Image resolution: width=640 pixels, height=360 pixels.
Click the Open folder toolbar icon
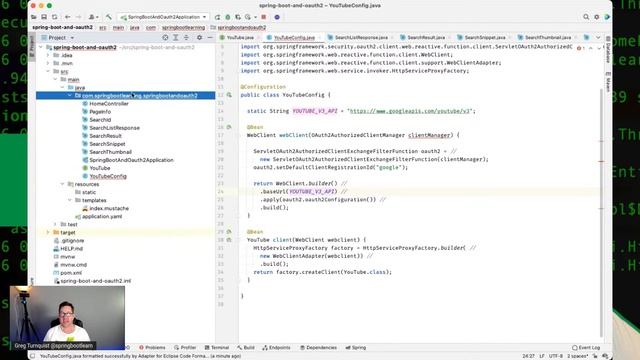[34, 17]
